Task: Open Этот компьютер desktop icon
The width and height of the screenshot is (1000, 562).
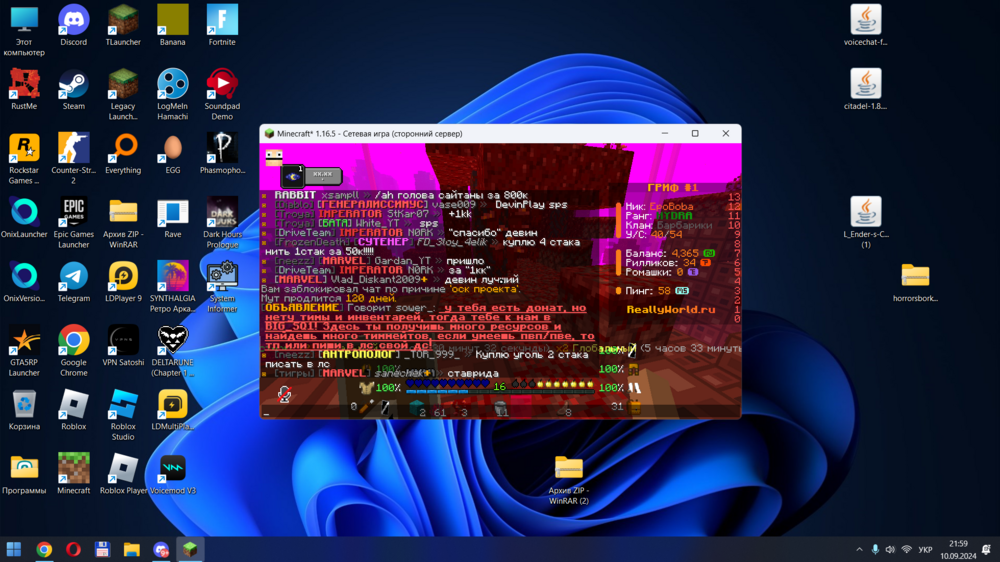Action: click(x=24, y=31)
